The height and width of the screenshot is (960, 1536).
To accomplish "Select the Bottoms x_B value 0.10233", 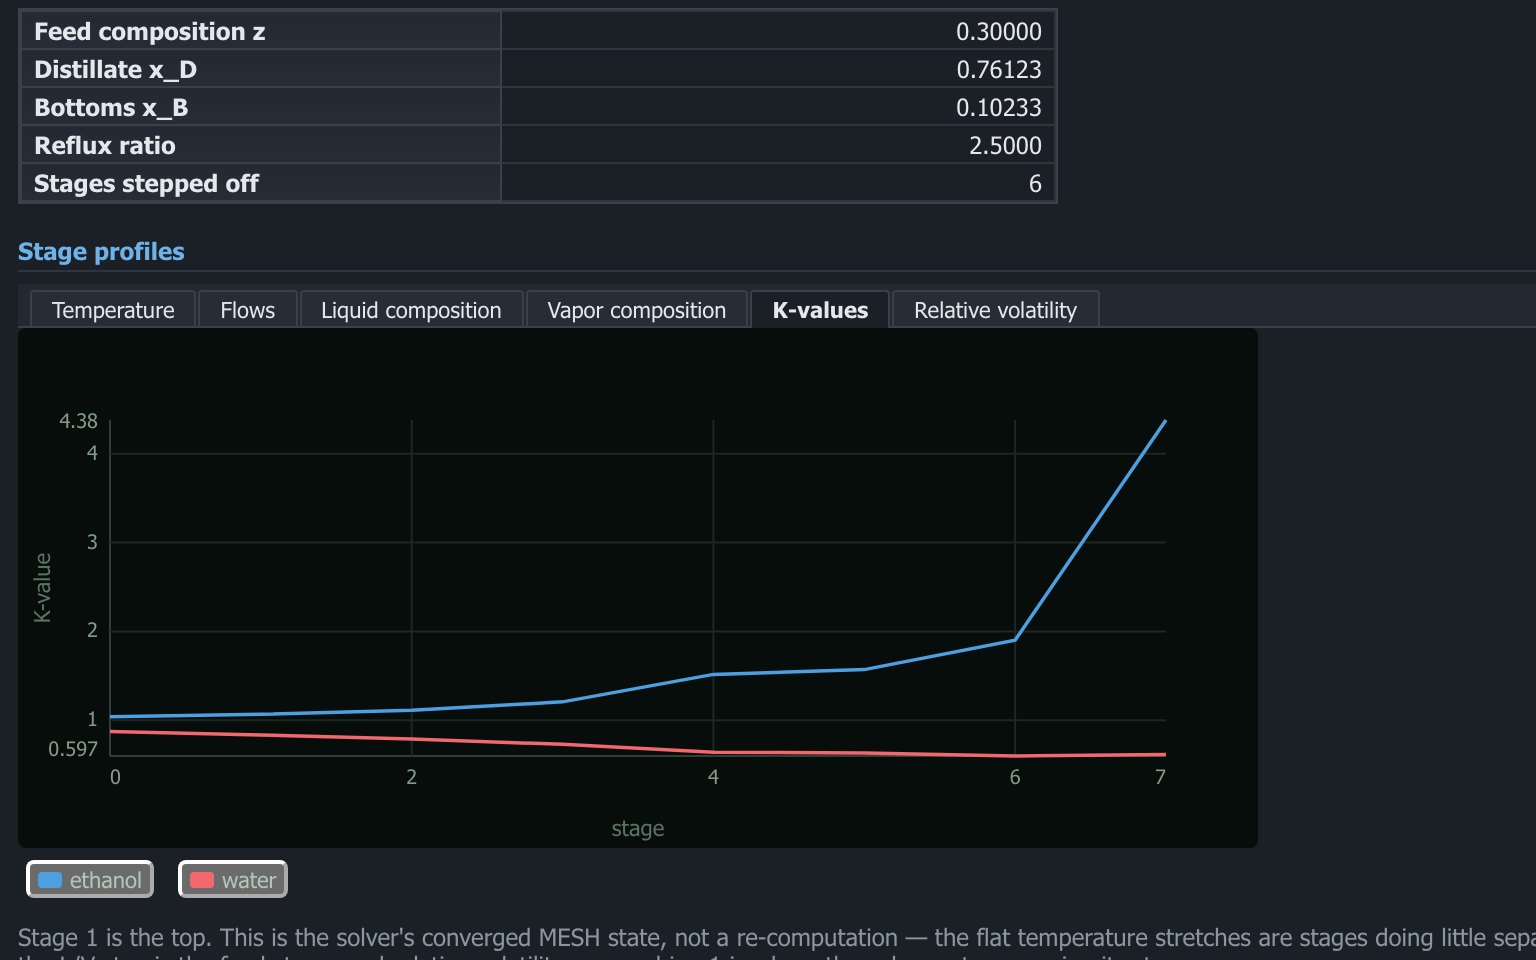I will pos(998,108).
